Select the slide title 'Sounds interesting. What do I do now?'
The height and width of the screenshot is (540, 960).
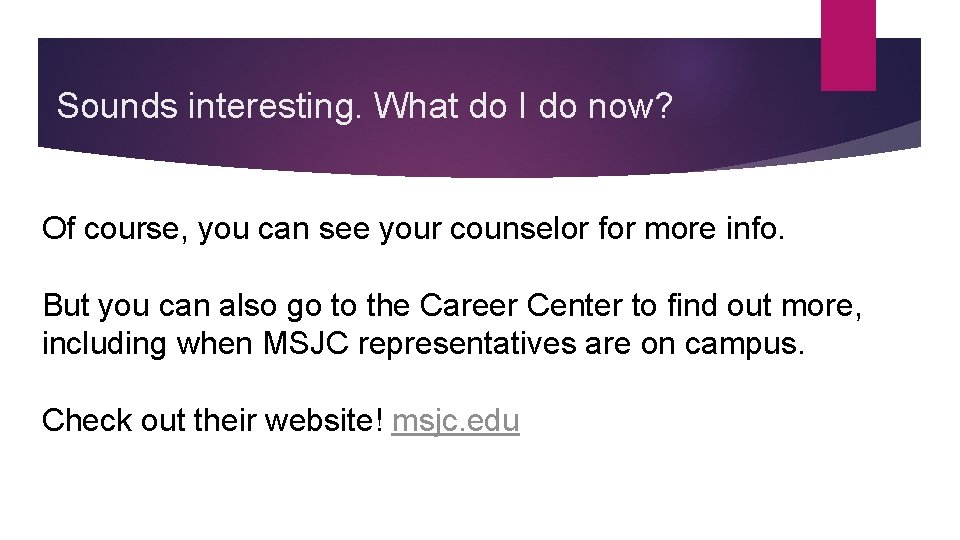(365, 106)
